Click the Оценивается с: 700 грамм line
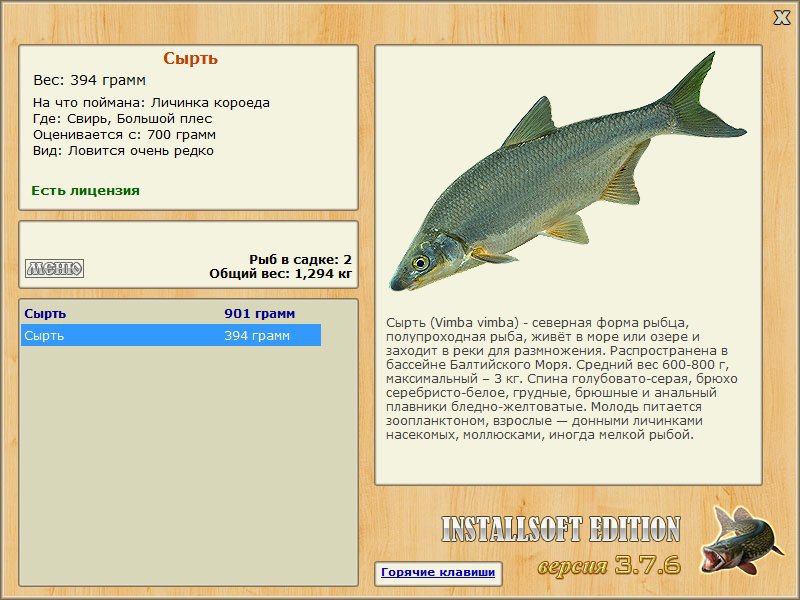Image resolution: width=800 pixels, height=600 pixels. coord(124,135)
